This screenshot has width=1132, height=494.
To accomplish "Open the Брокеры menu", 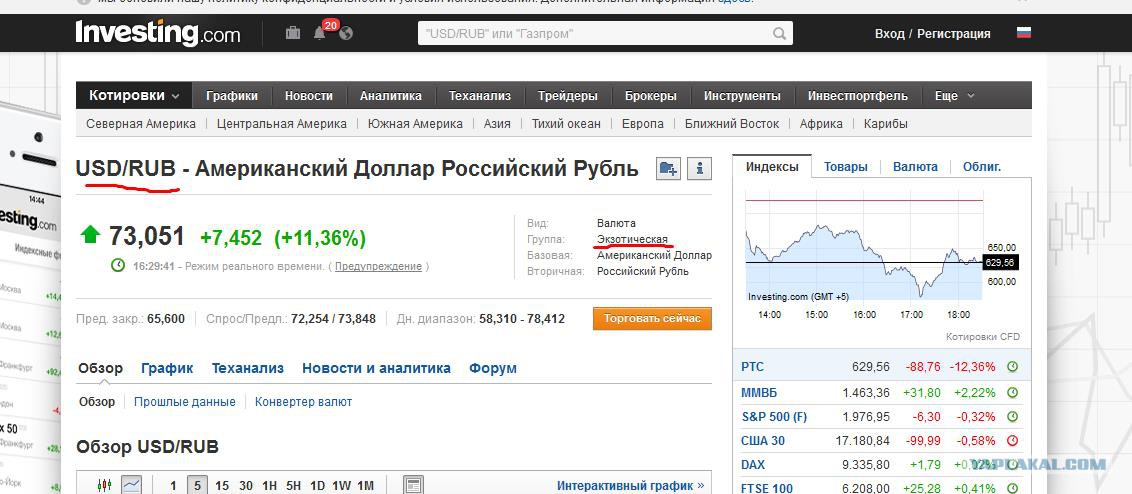I will 650,95.
